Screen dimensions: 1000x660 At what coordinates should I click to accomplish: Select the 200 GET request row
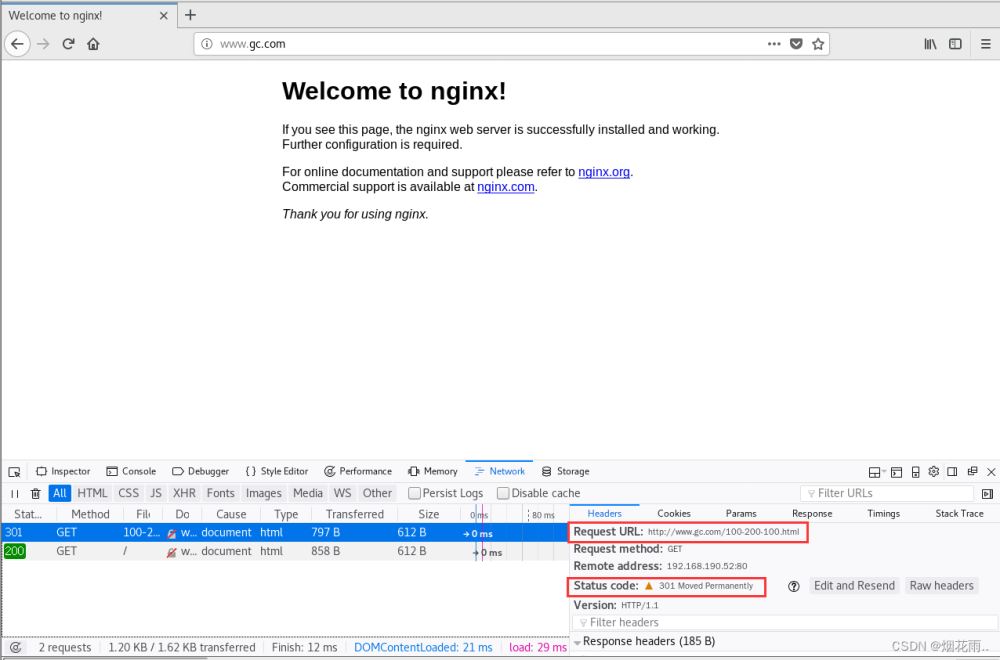(284, 551)
